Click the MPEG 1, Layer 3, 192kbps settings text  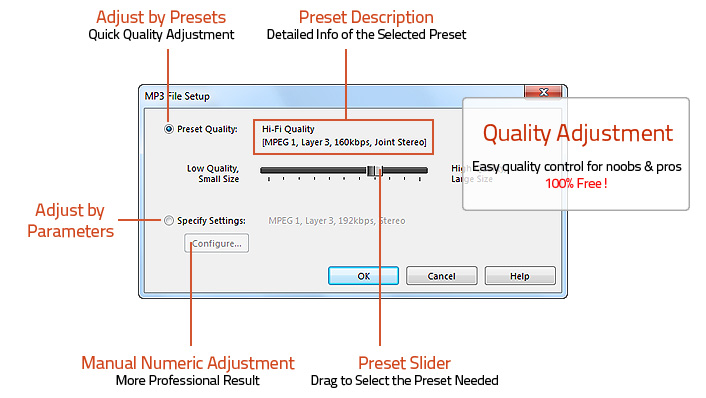click(337, 221)
